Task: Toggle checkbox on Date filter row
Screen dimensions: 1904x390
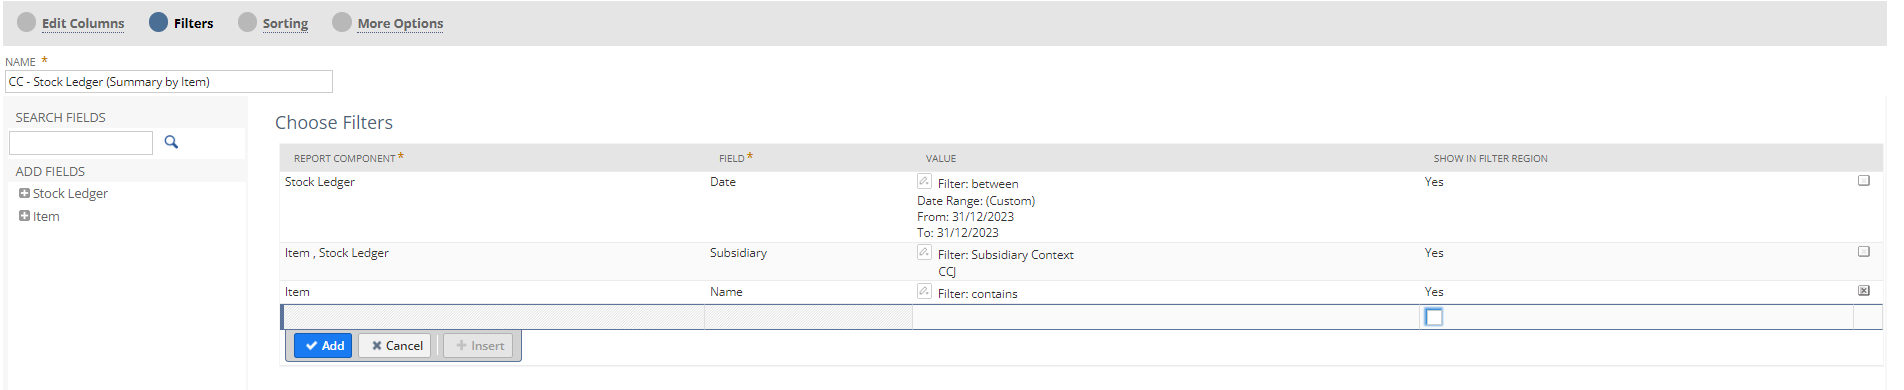Action: click(x=1864, y=181)
